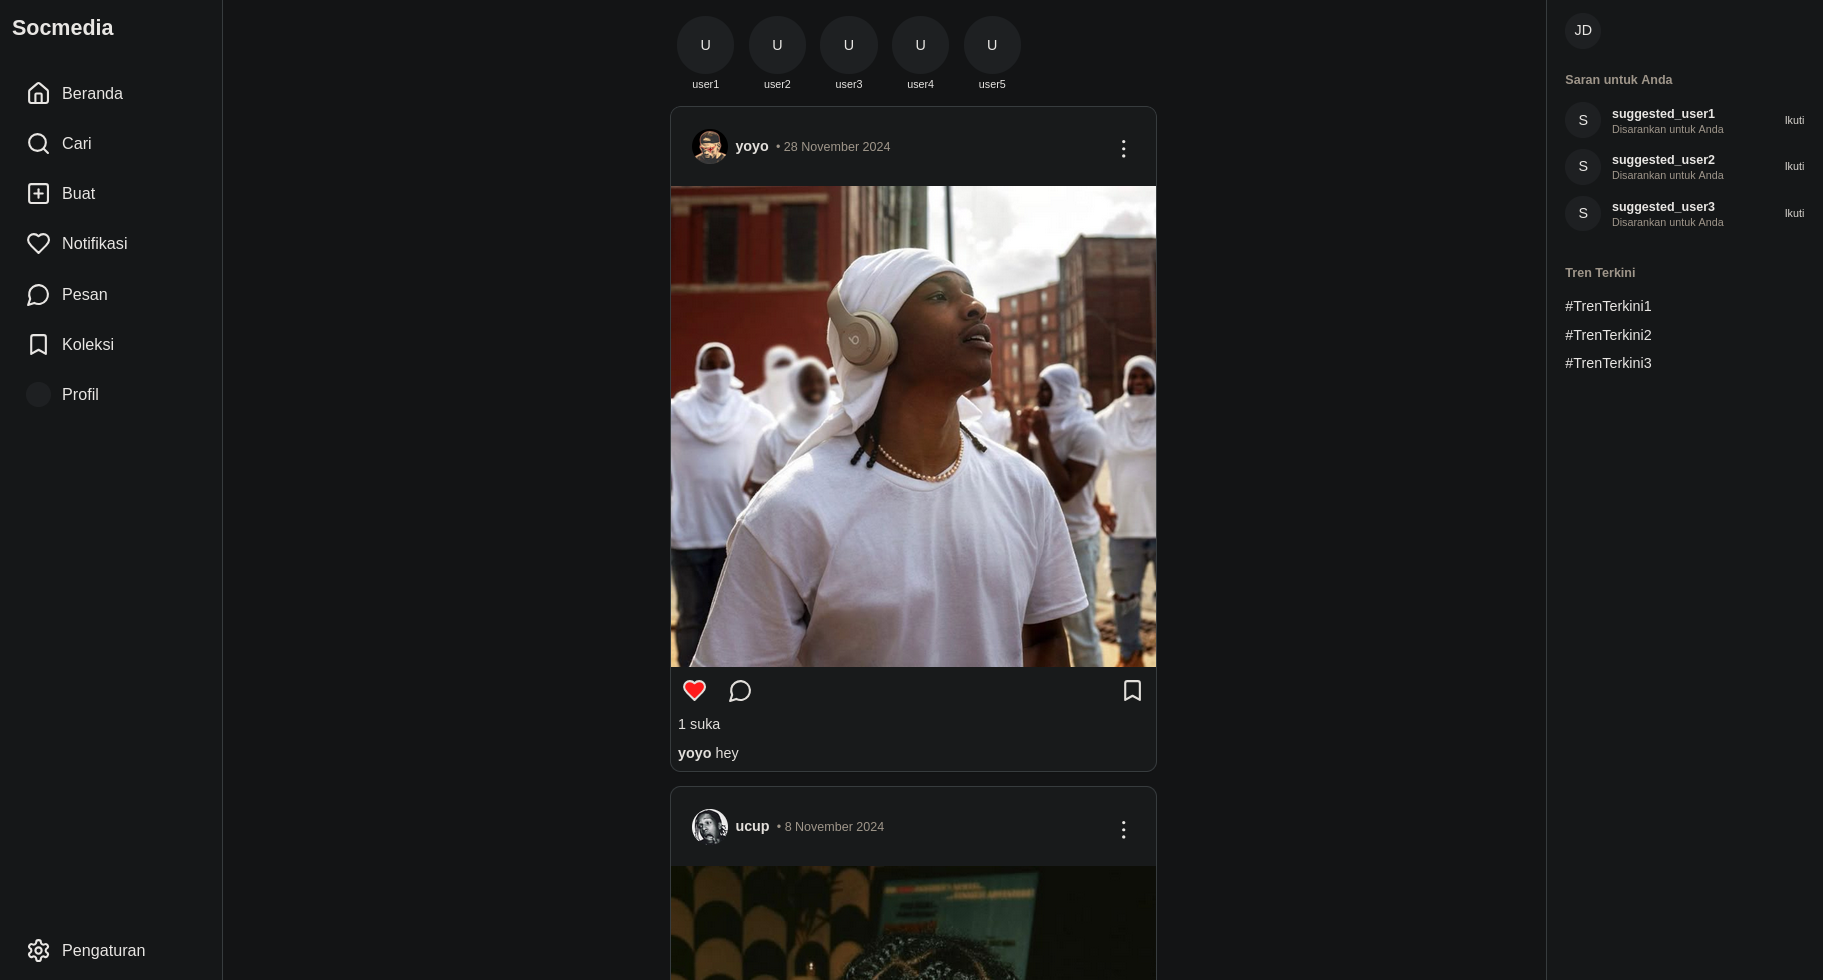Open the Beranda home icon

pos(38,93)
